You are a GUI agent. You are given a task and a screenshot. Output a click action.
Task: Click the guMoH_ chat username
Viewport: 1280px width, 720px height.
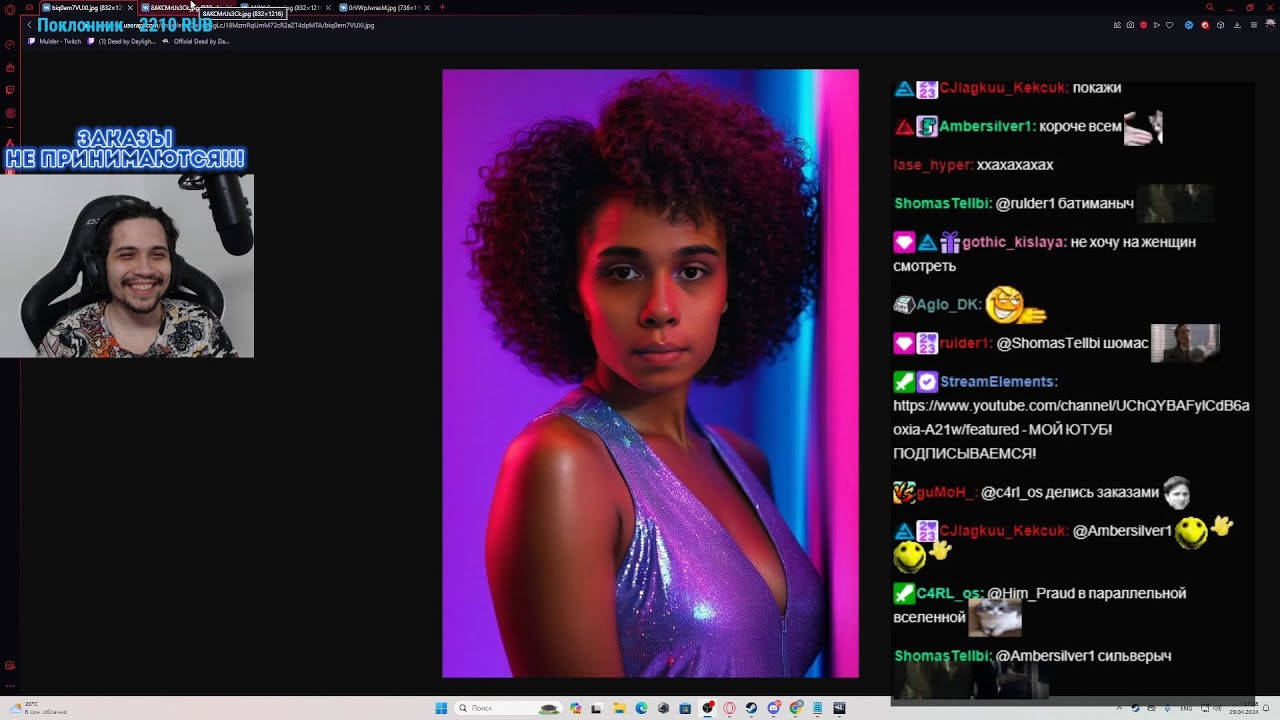(946, 492)
